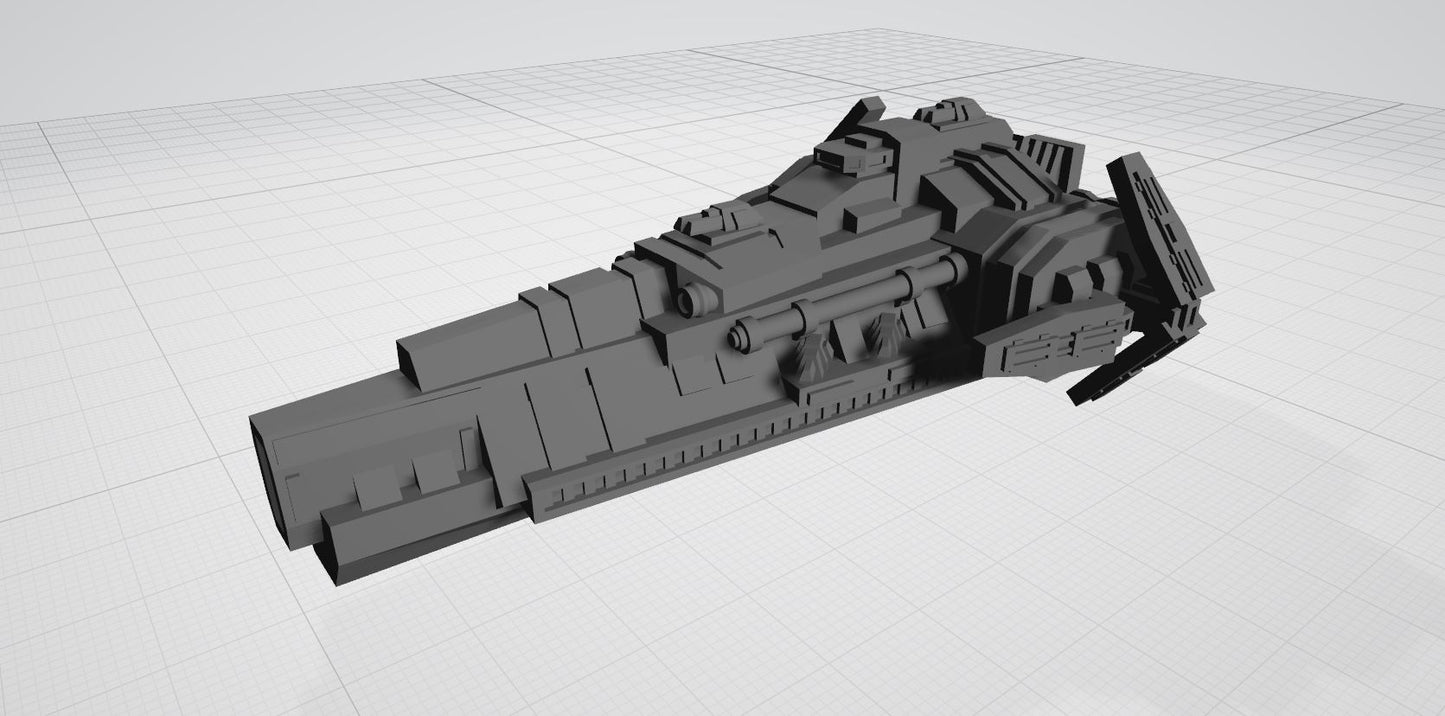Click the rearmost top turret
1445x716 pixels.
pos(945,112)
